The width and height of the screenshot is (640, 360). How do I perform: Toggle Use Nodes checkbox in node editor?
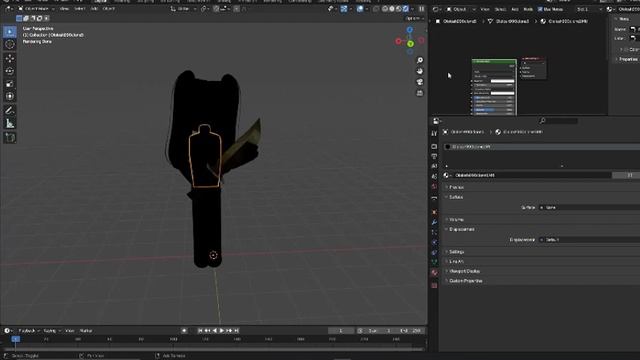[540, 9]
